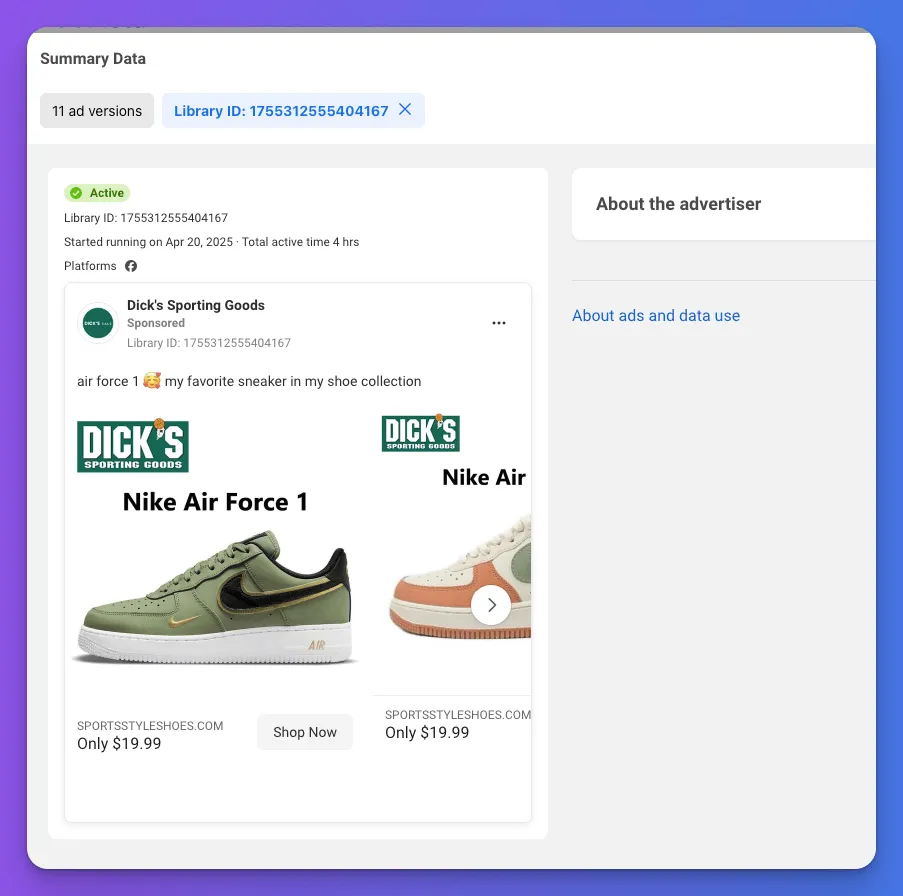903x896 pixels.
Task: Click the small Dick's logo in second card
Action: click(420, 433)
